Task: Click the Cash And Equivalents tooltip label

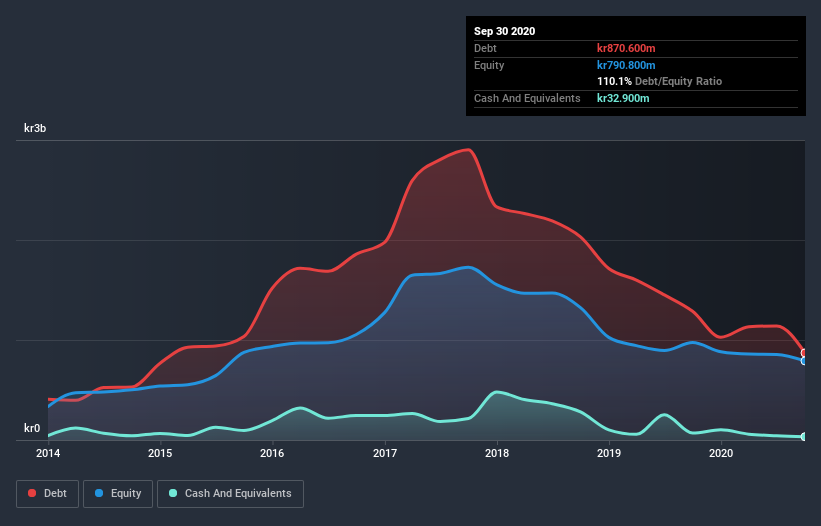Action: (x=527, y=98)
